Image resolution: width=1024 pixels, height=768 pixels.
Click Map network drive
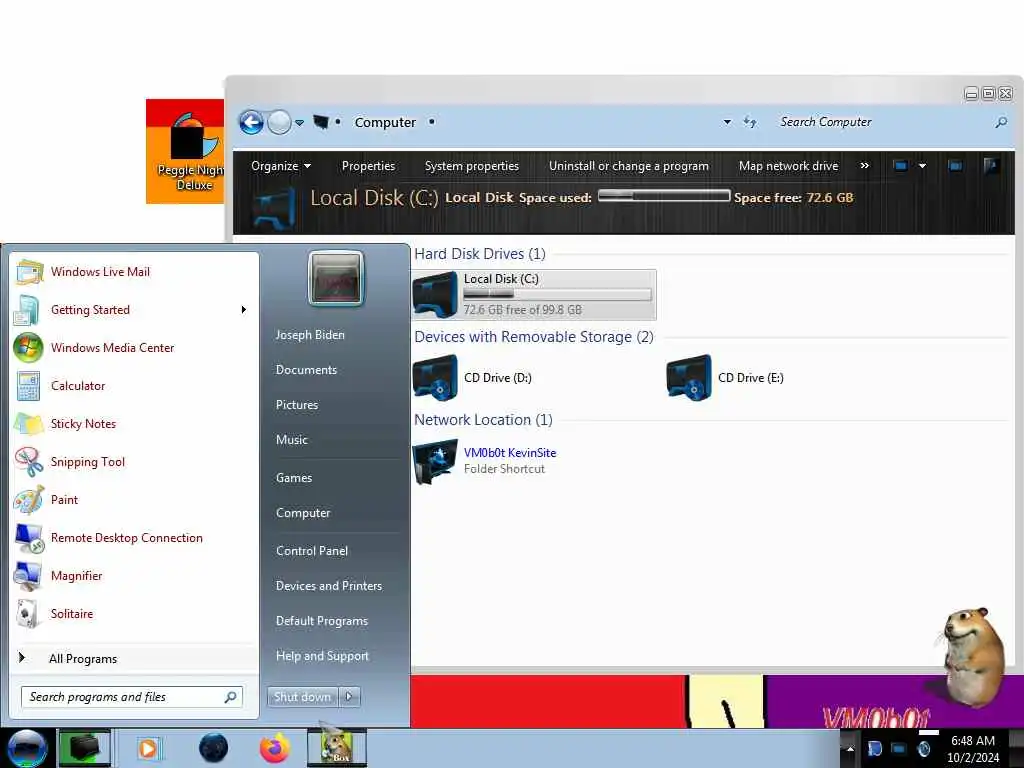coord(788,166)
